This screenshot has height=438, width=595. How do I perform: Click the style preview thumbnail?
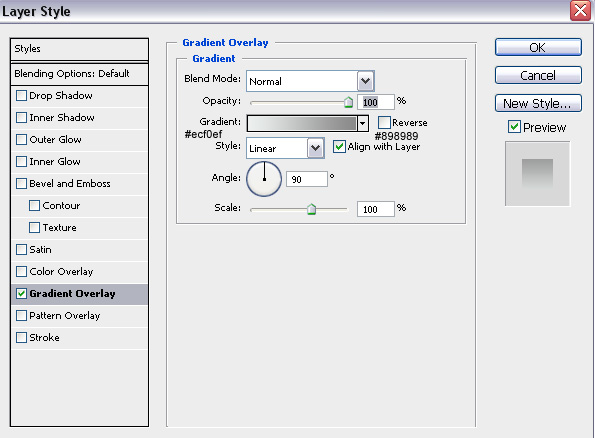(x=537, y=174)
